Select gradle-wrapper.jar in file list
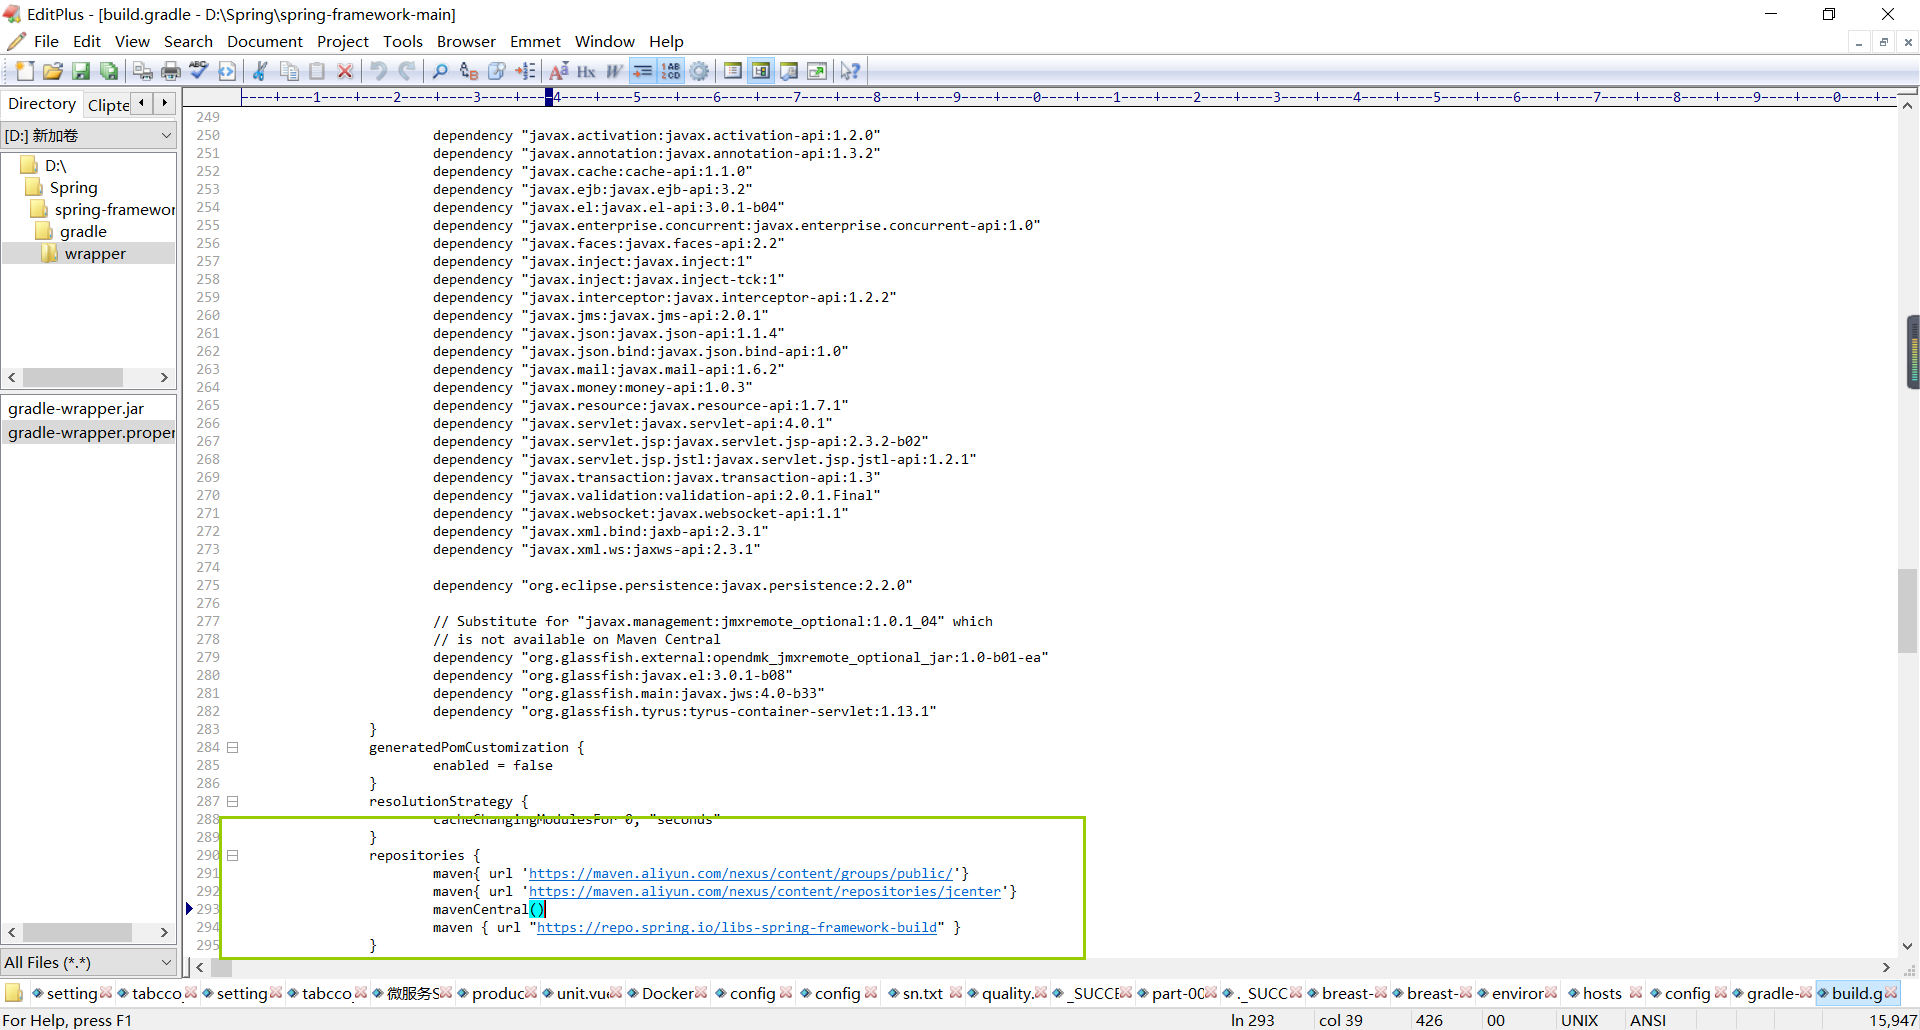 click(x=76, y=408)
